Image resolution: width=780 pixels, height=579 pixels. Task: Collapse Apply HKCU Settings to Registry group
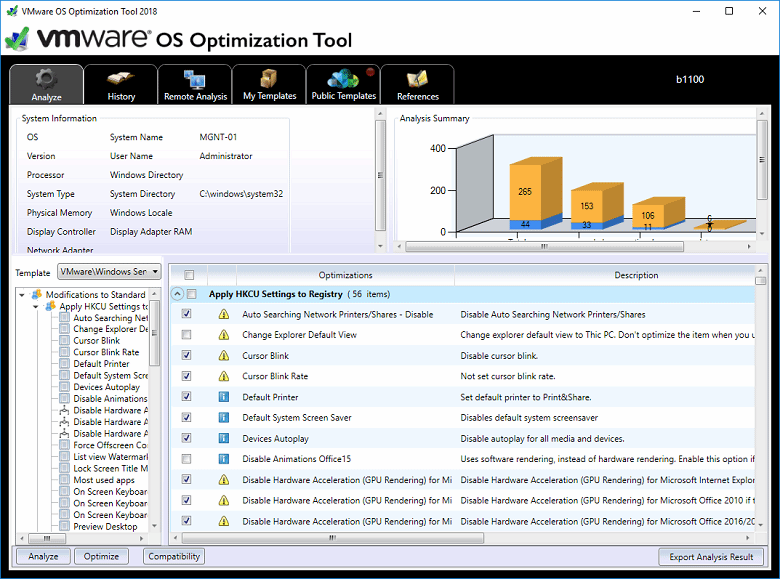tap(177, 294)
